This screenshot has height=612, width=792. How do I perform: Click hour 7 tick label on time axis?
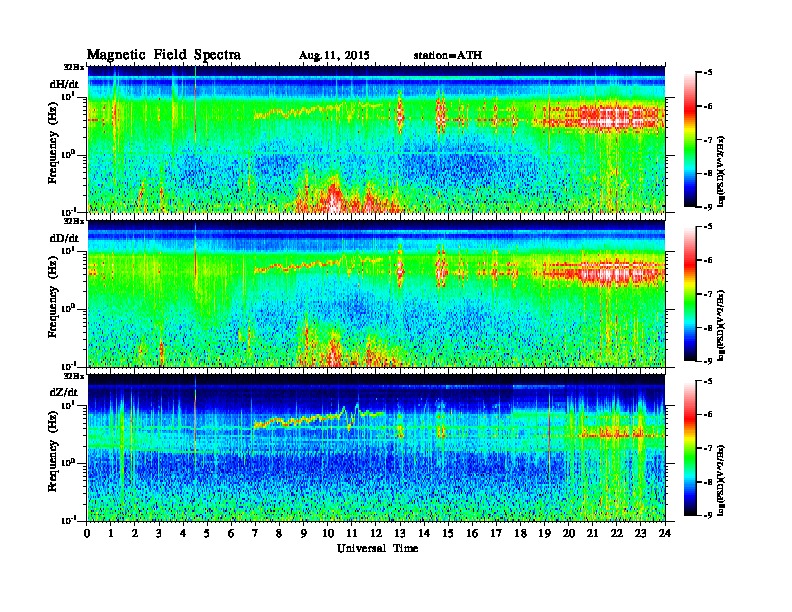point(256,533)
